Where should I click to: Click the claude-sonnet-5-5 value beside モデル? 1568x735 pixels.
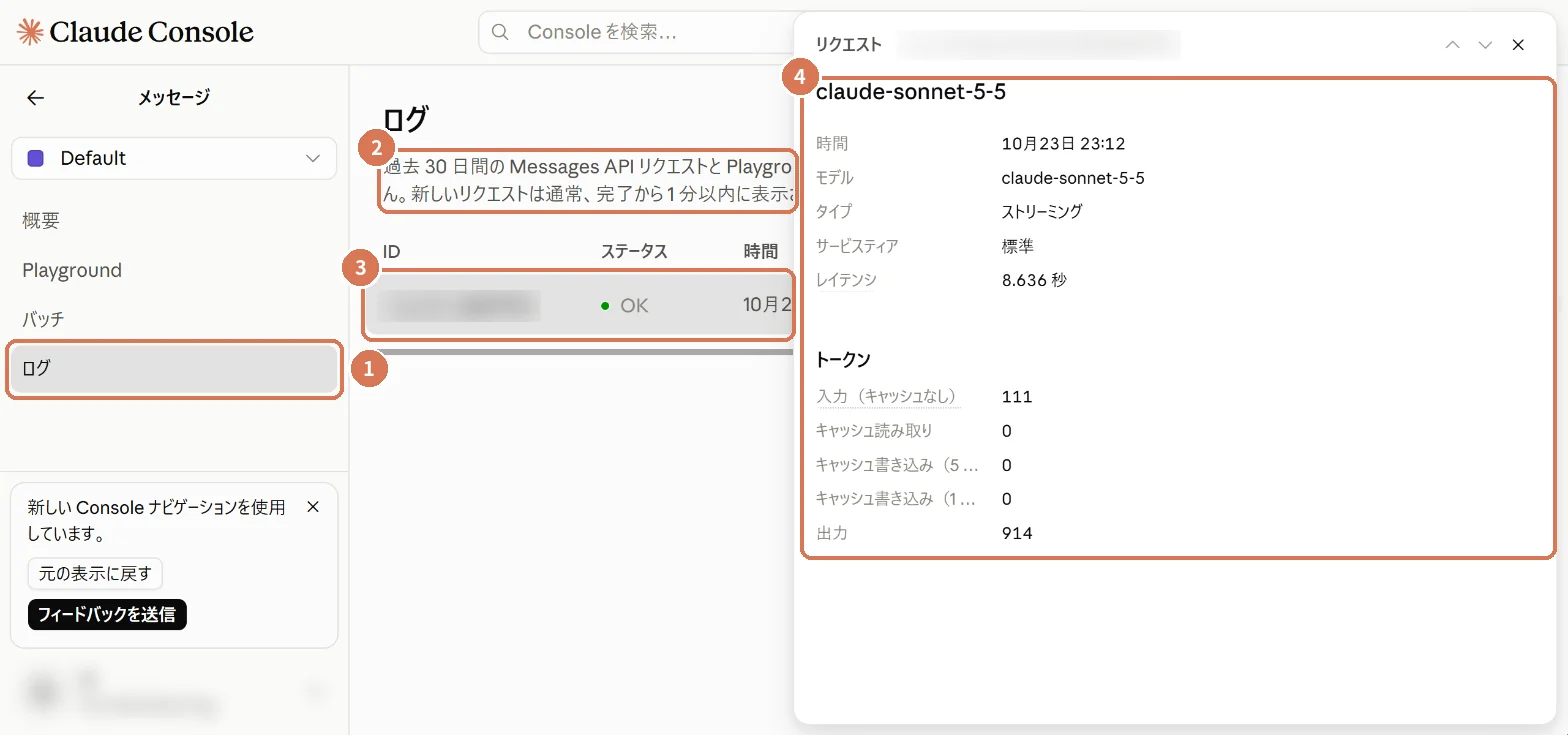click(1073, 178)
